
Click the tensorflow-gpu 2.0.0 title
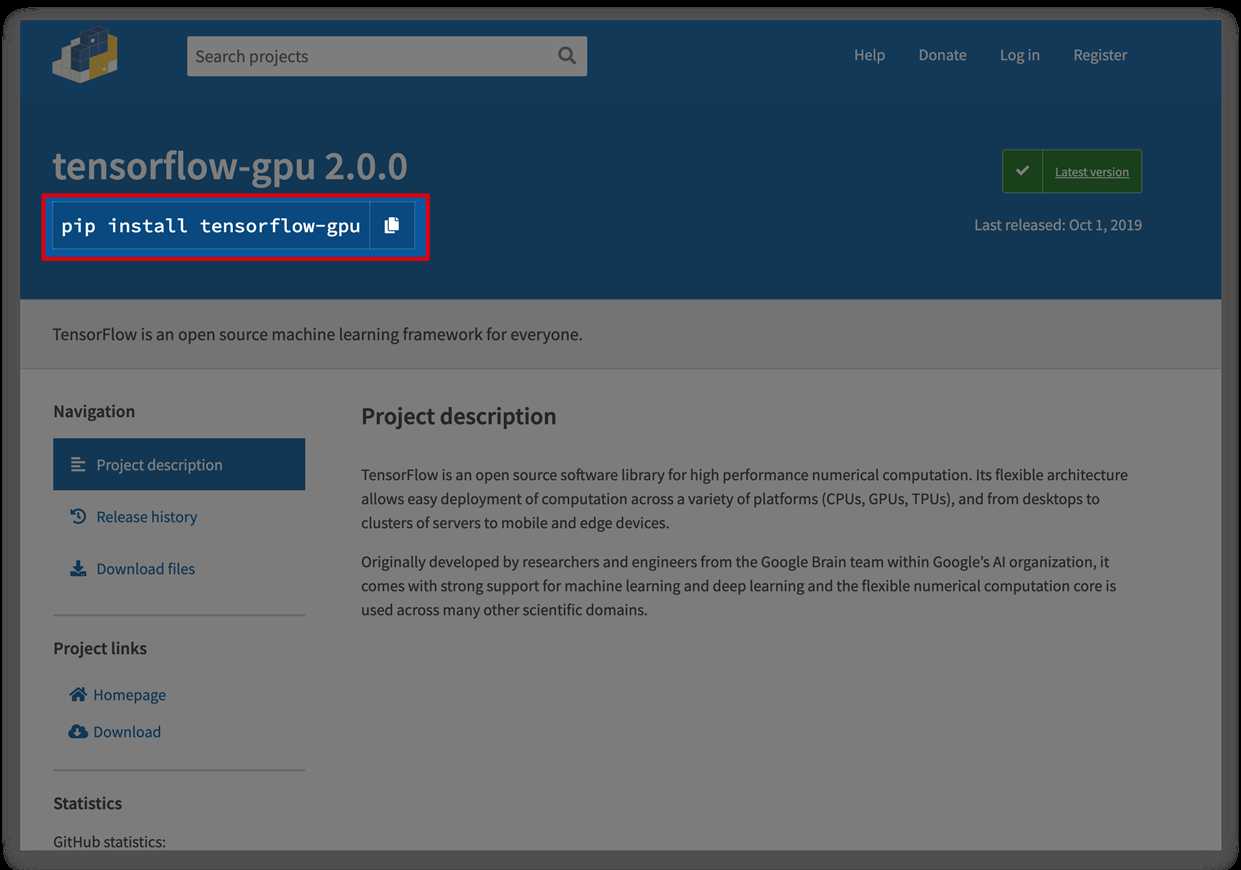coord(230,167)
